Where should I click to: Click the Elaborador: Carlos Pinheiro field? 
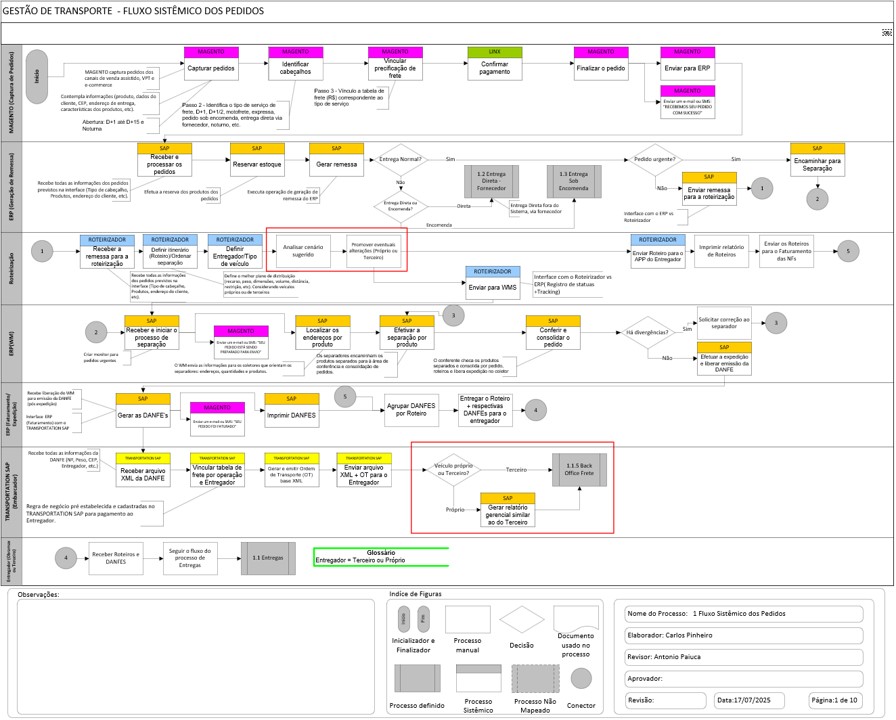(x=743, y=635)
